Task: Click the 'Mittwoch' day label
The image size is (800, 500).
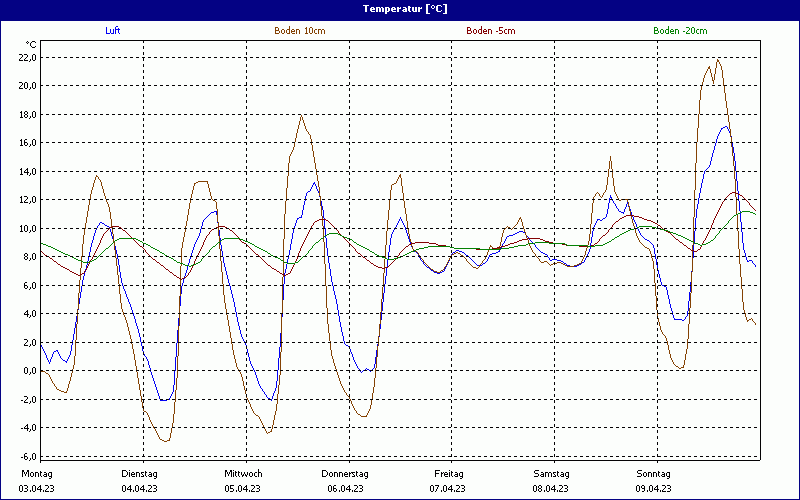Action: pyautogui.click(x=243, y=474)
